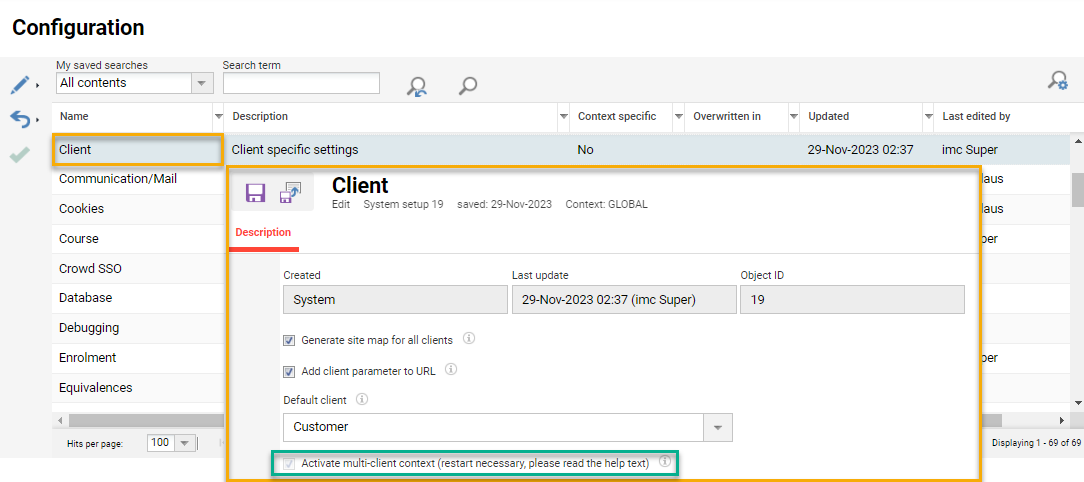This screenshot has width=1084, height=482.
Task: Select the Description tab
Action: (x=263, y=232)
